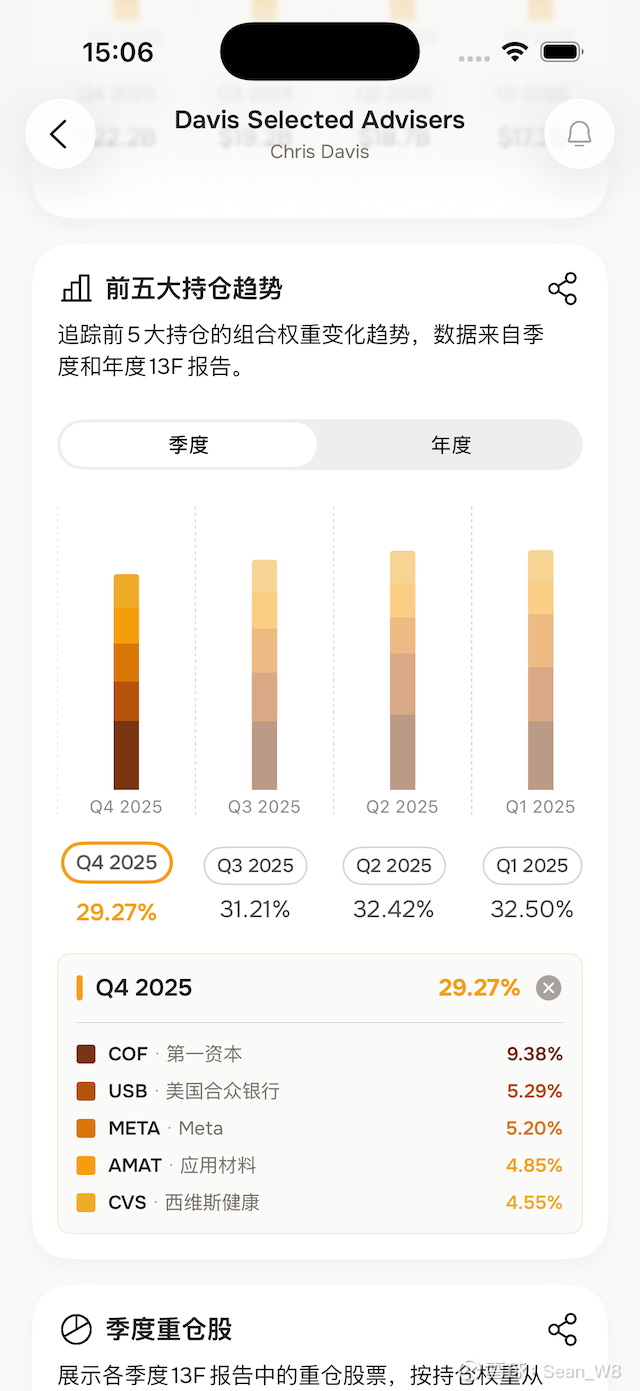Share the quarterly top holdings section
The width and height of the screenshot is (640, 1391).
tap(563, 1329)
